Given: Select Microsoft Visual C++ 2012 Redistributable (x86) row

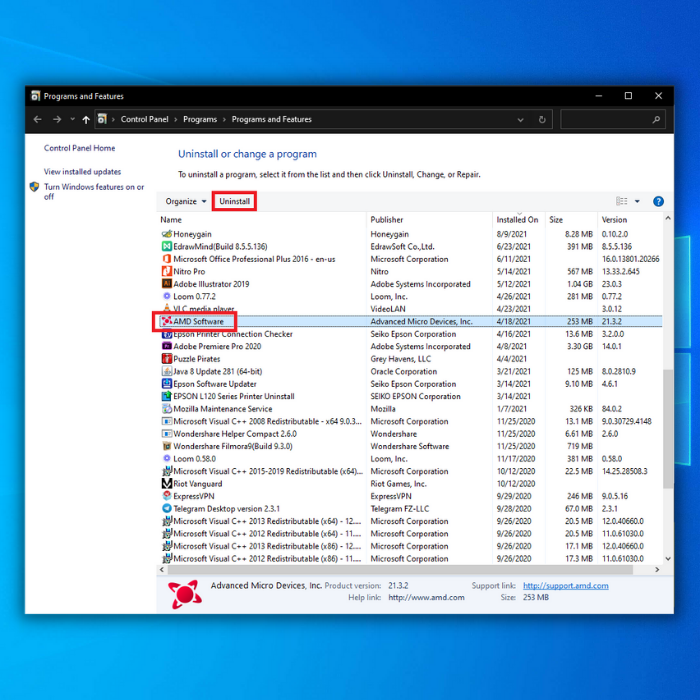Looking at the screenshot, I should click(410, 559).
